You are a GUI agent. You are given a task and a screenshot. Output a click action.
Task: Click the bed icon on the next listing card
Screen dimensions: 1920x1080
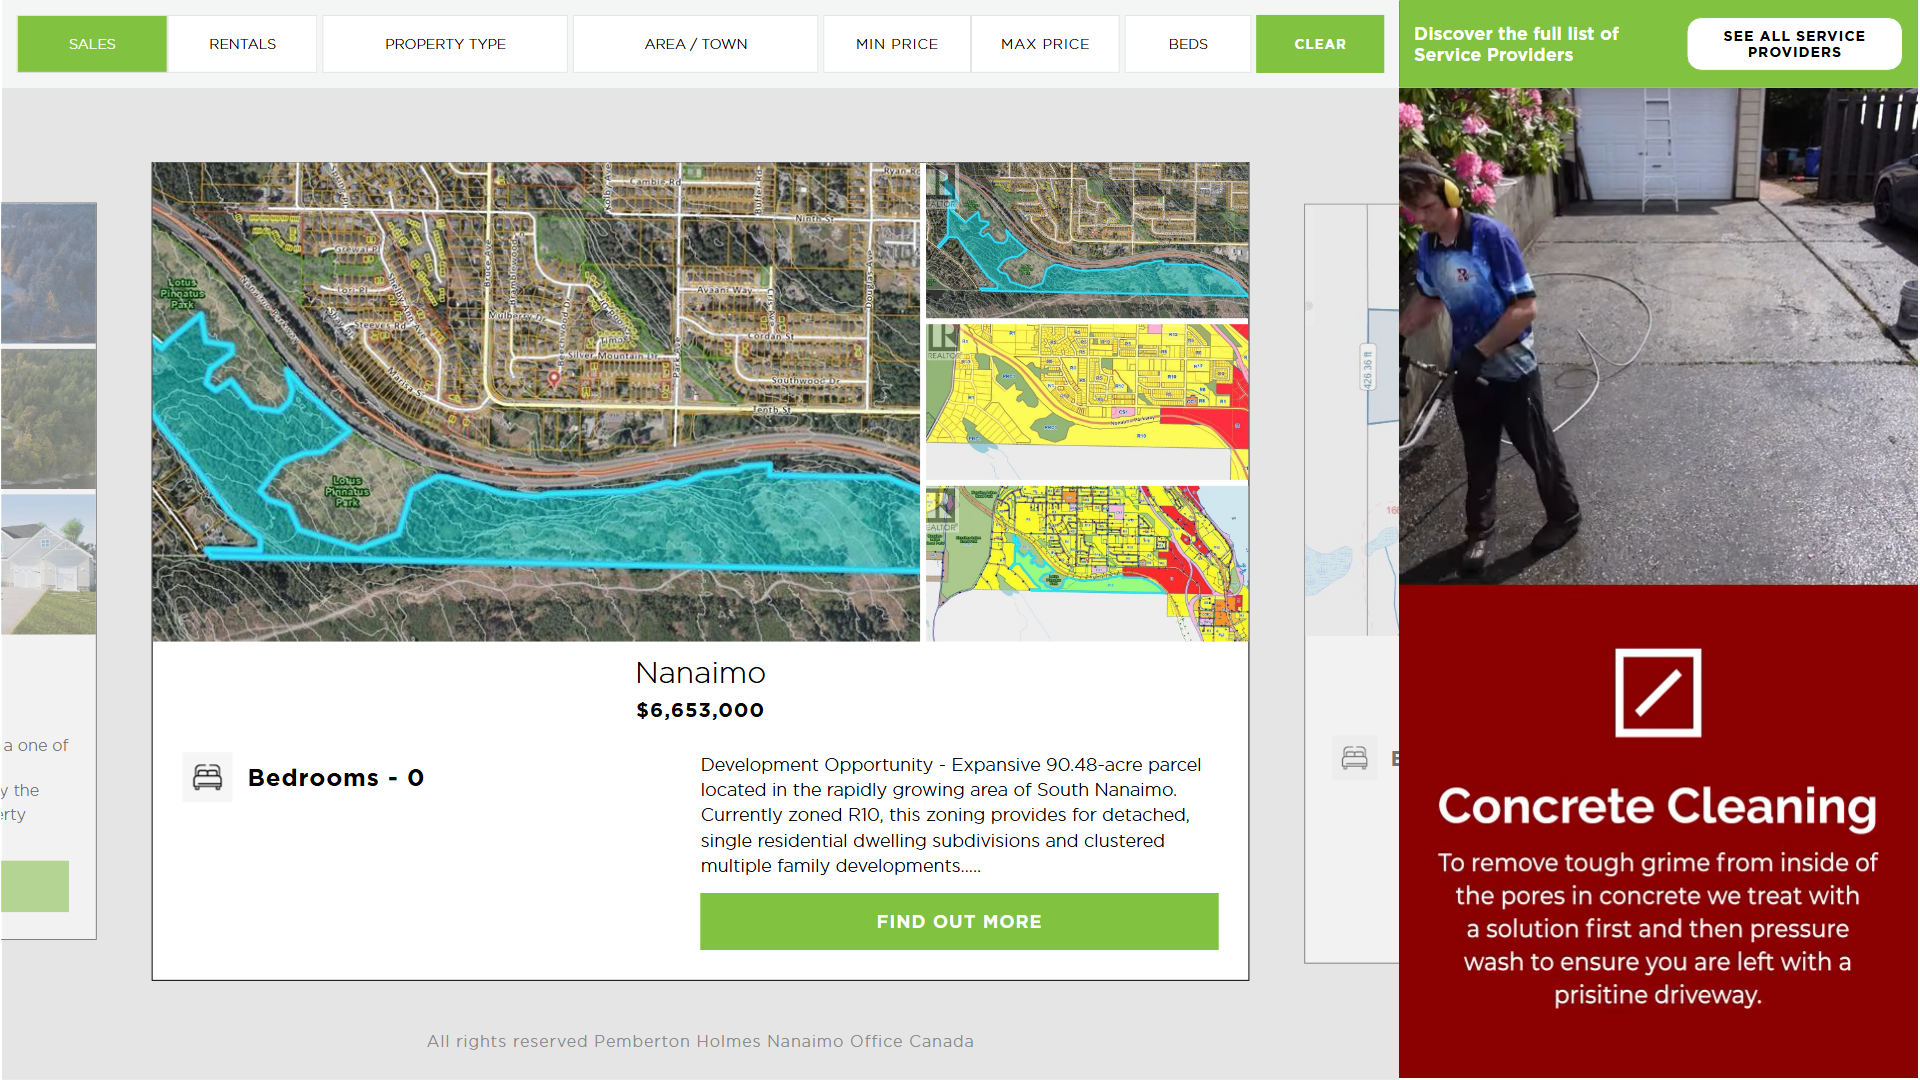click(x=1354, y=758)
